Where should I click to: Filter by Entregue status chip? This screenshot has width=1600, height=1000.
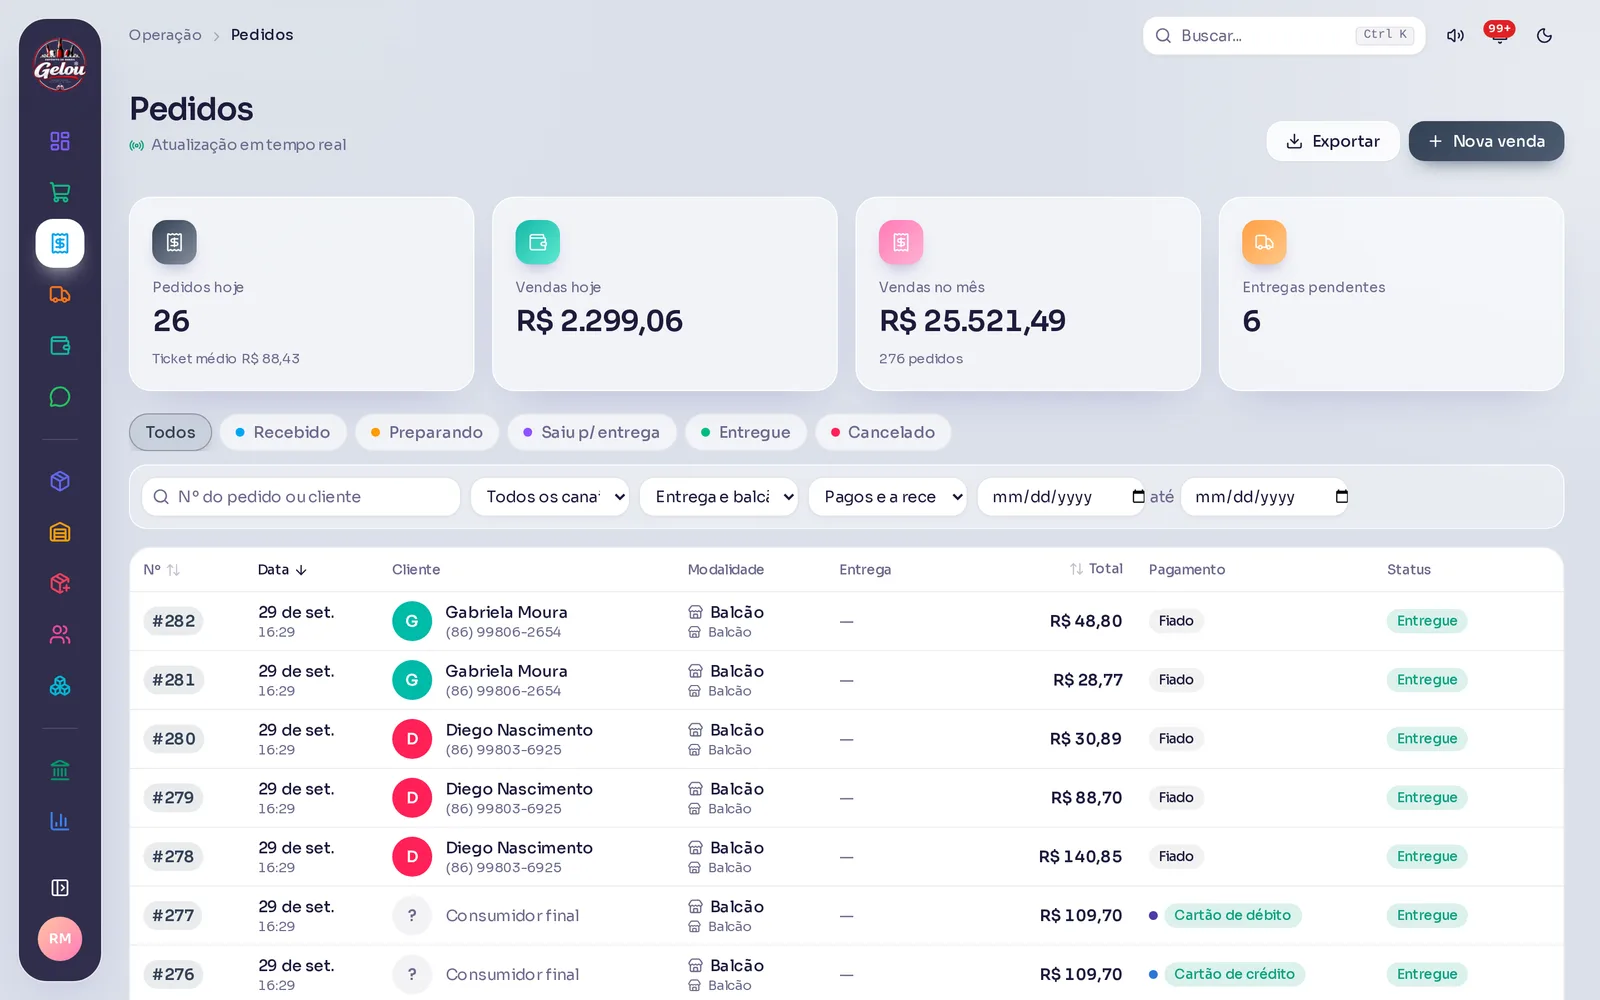746,433
